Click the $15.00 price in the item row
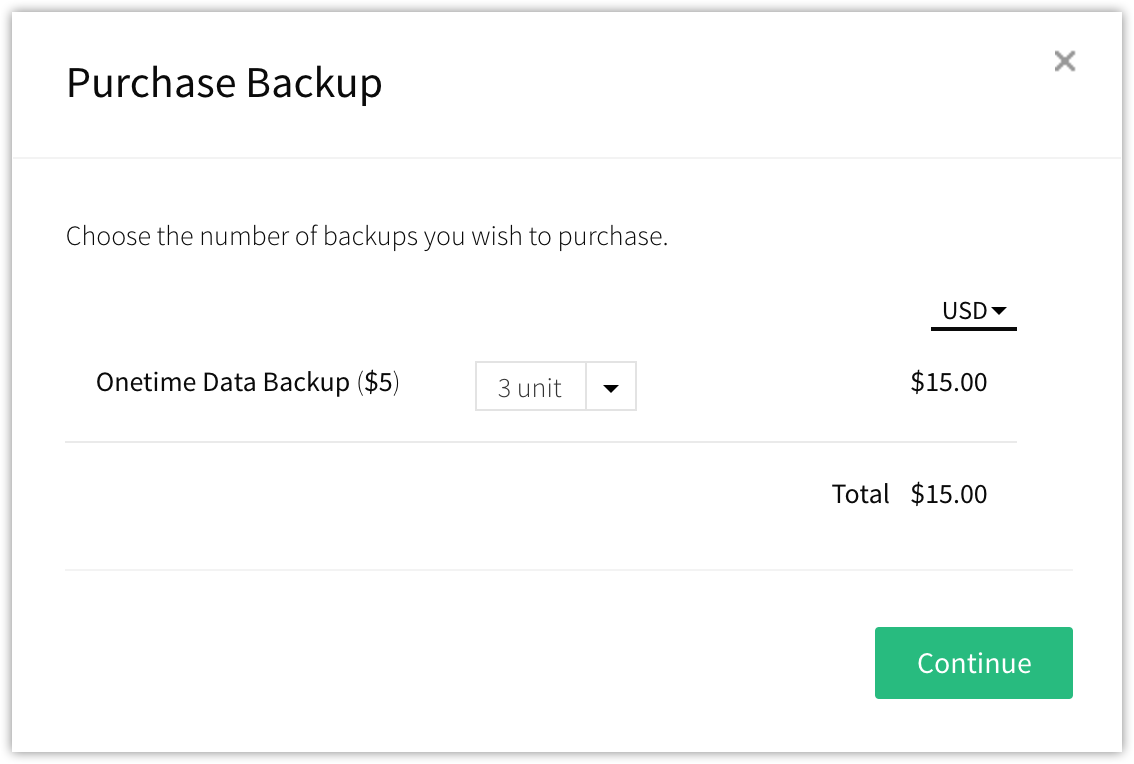Viewport: 1134px width, 764px height. tap(948, 382)
